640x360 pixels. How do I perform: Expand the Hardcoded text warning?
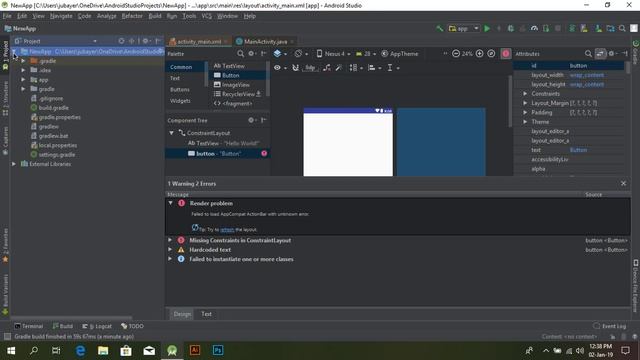tap(170, 249)
